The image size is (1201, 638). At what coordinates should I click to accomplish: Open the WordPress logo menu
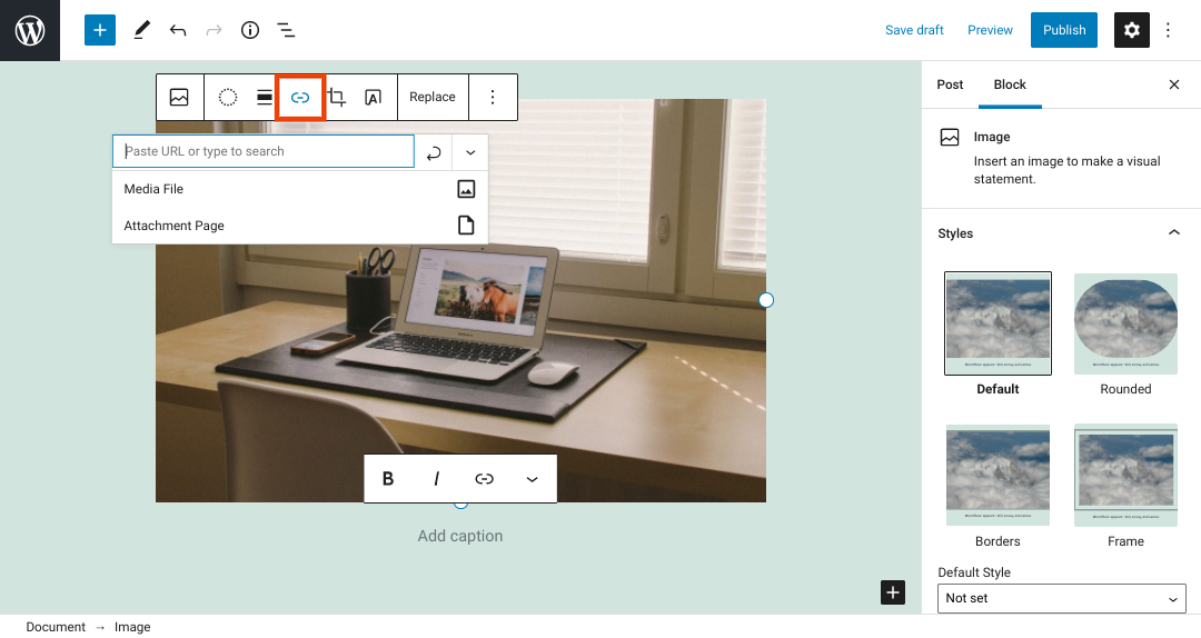coord(30,30)
